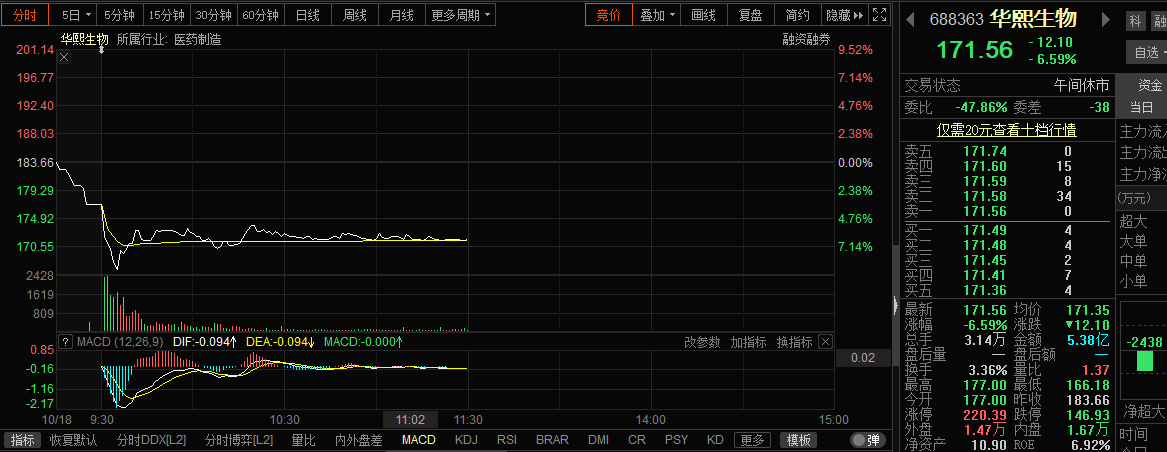This screenshot has width=1167, height=452.
Task: Click 改参数 to edit indicator parameters
Action: pyautogui.click(x=703, y=342)
